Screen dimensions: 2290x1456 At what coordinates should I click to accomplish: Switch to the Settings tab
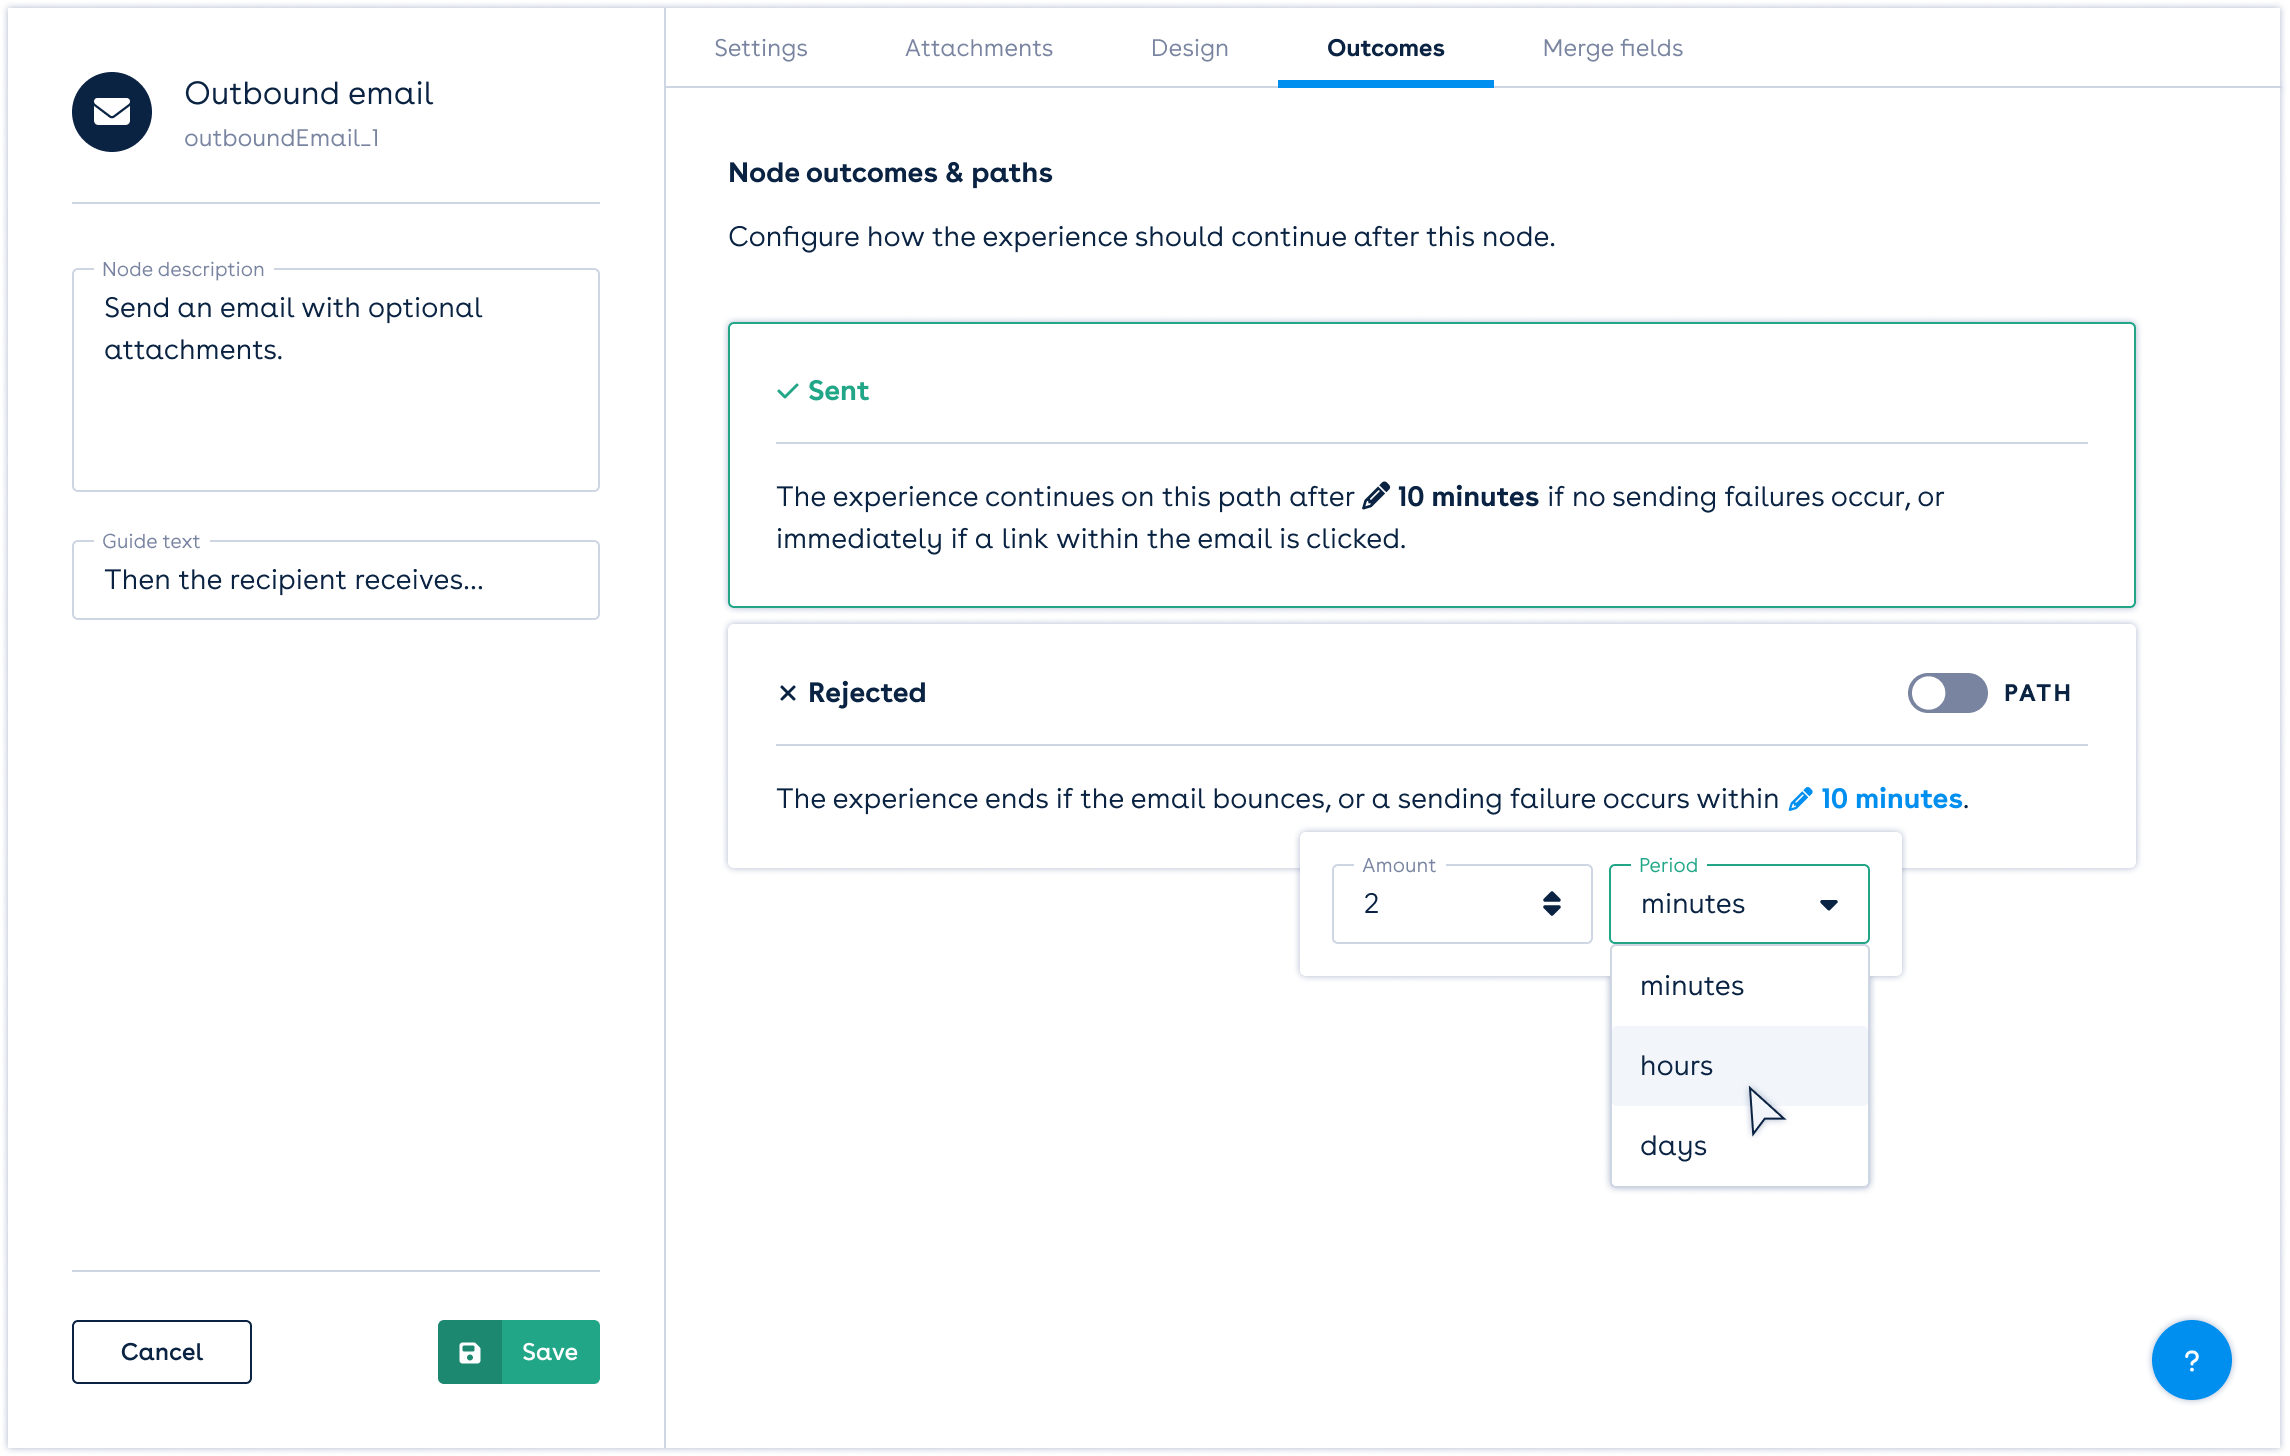(761, 48)
